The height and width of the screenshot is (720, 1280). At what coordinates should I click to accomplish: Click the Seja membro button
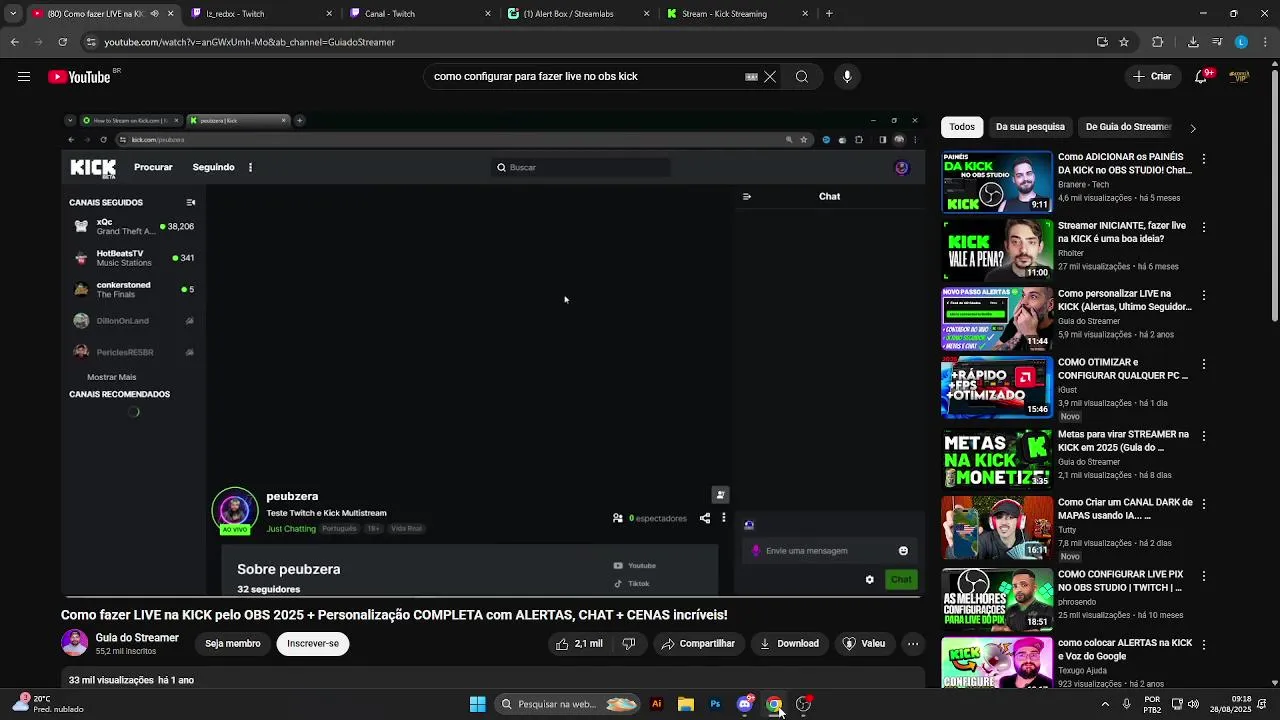click(x=233, y=644)
